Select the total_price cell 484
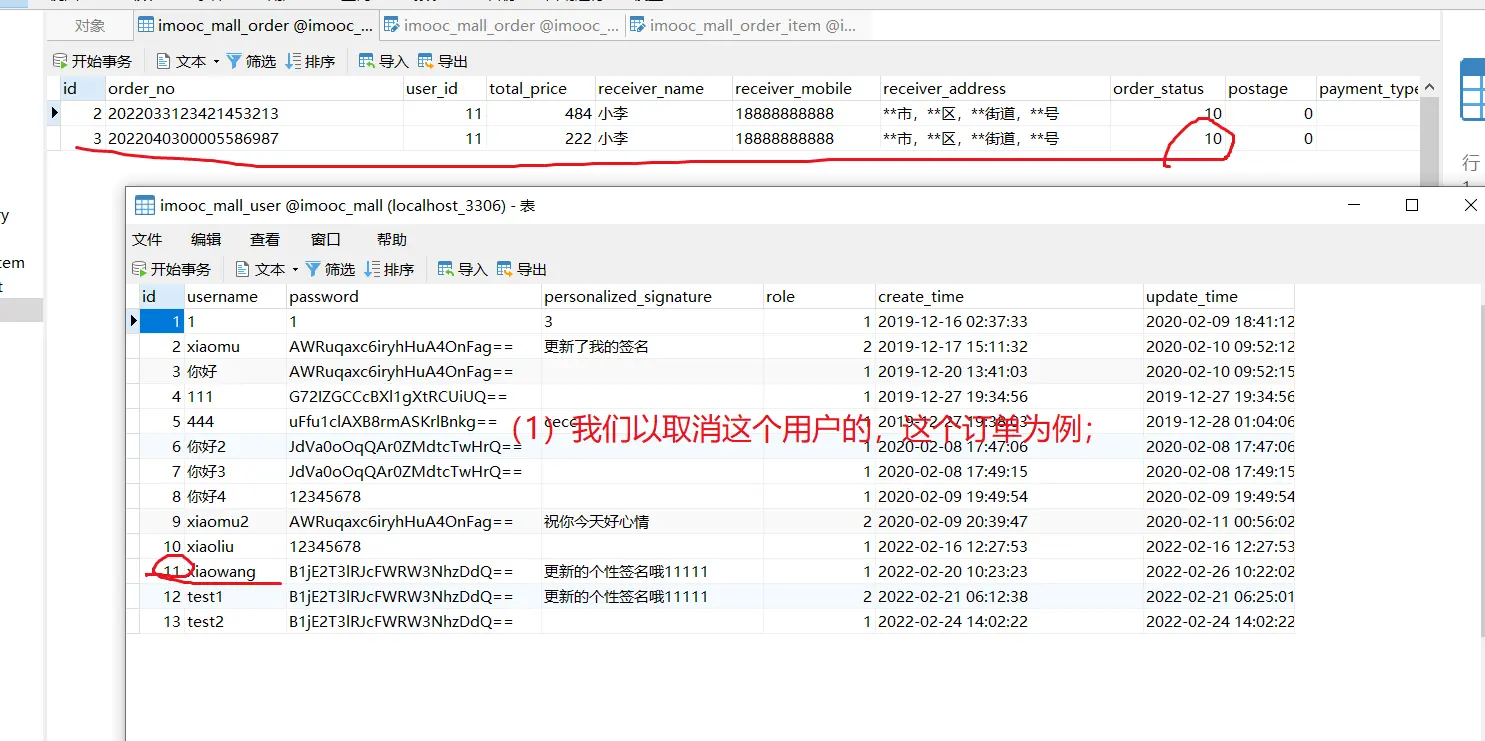1485x741 pixels. [x=540, y=114]
